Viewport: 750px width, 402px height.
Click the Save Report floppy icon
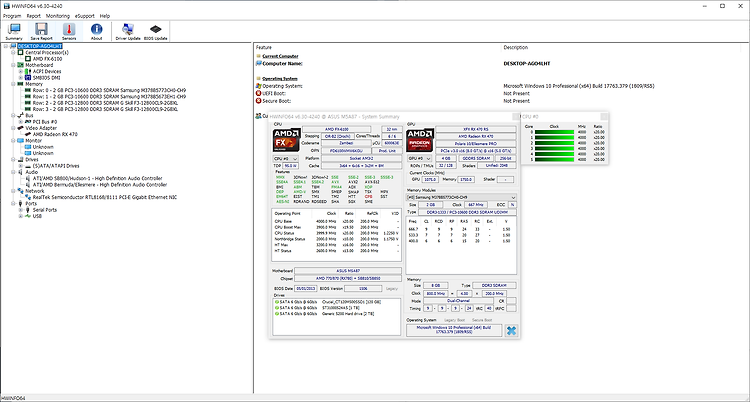(41, 31)
